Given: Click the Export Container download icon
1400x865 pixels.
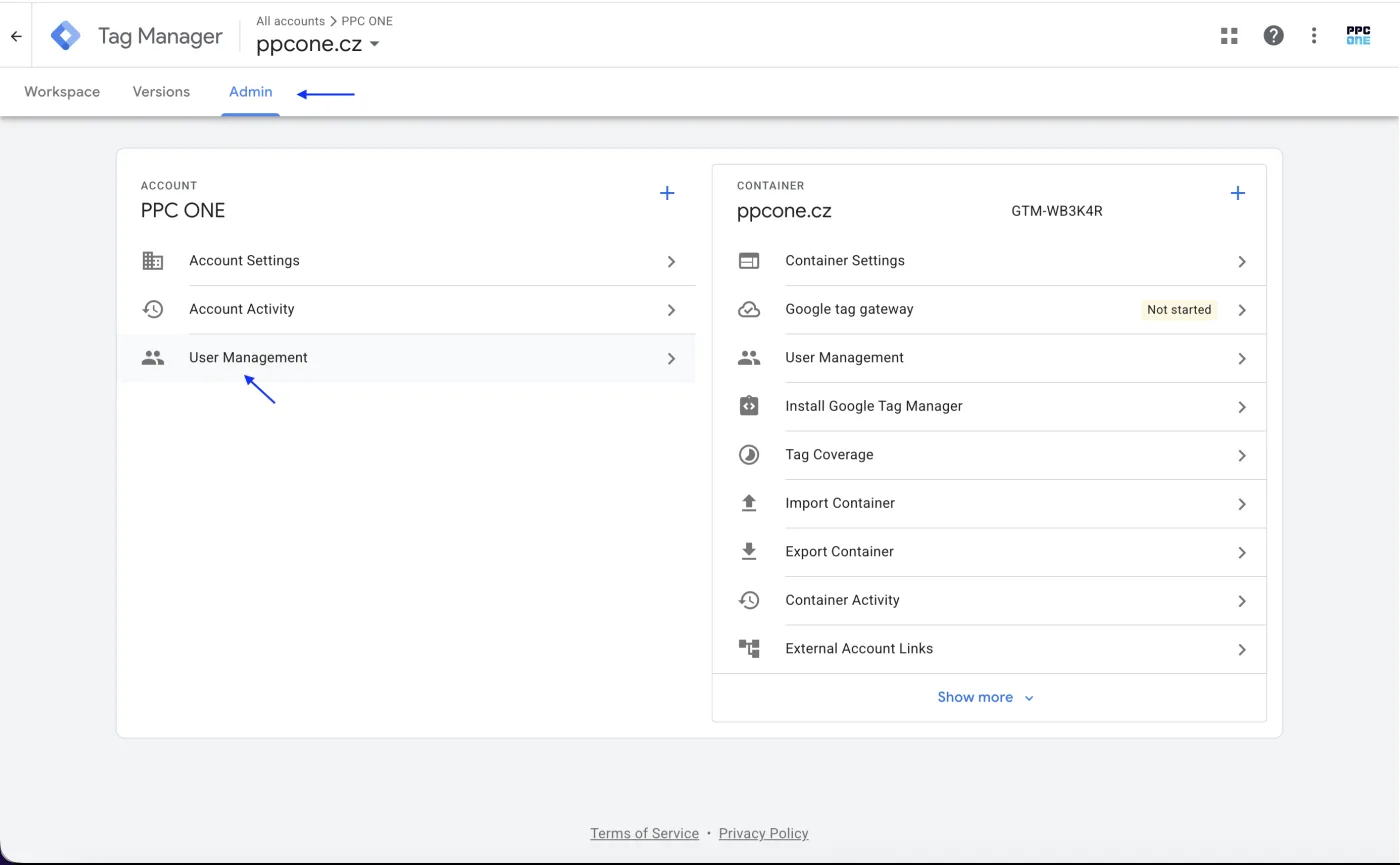Looking at the screenshot, I should pyautogui.click(x=749, y=551).
